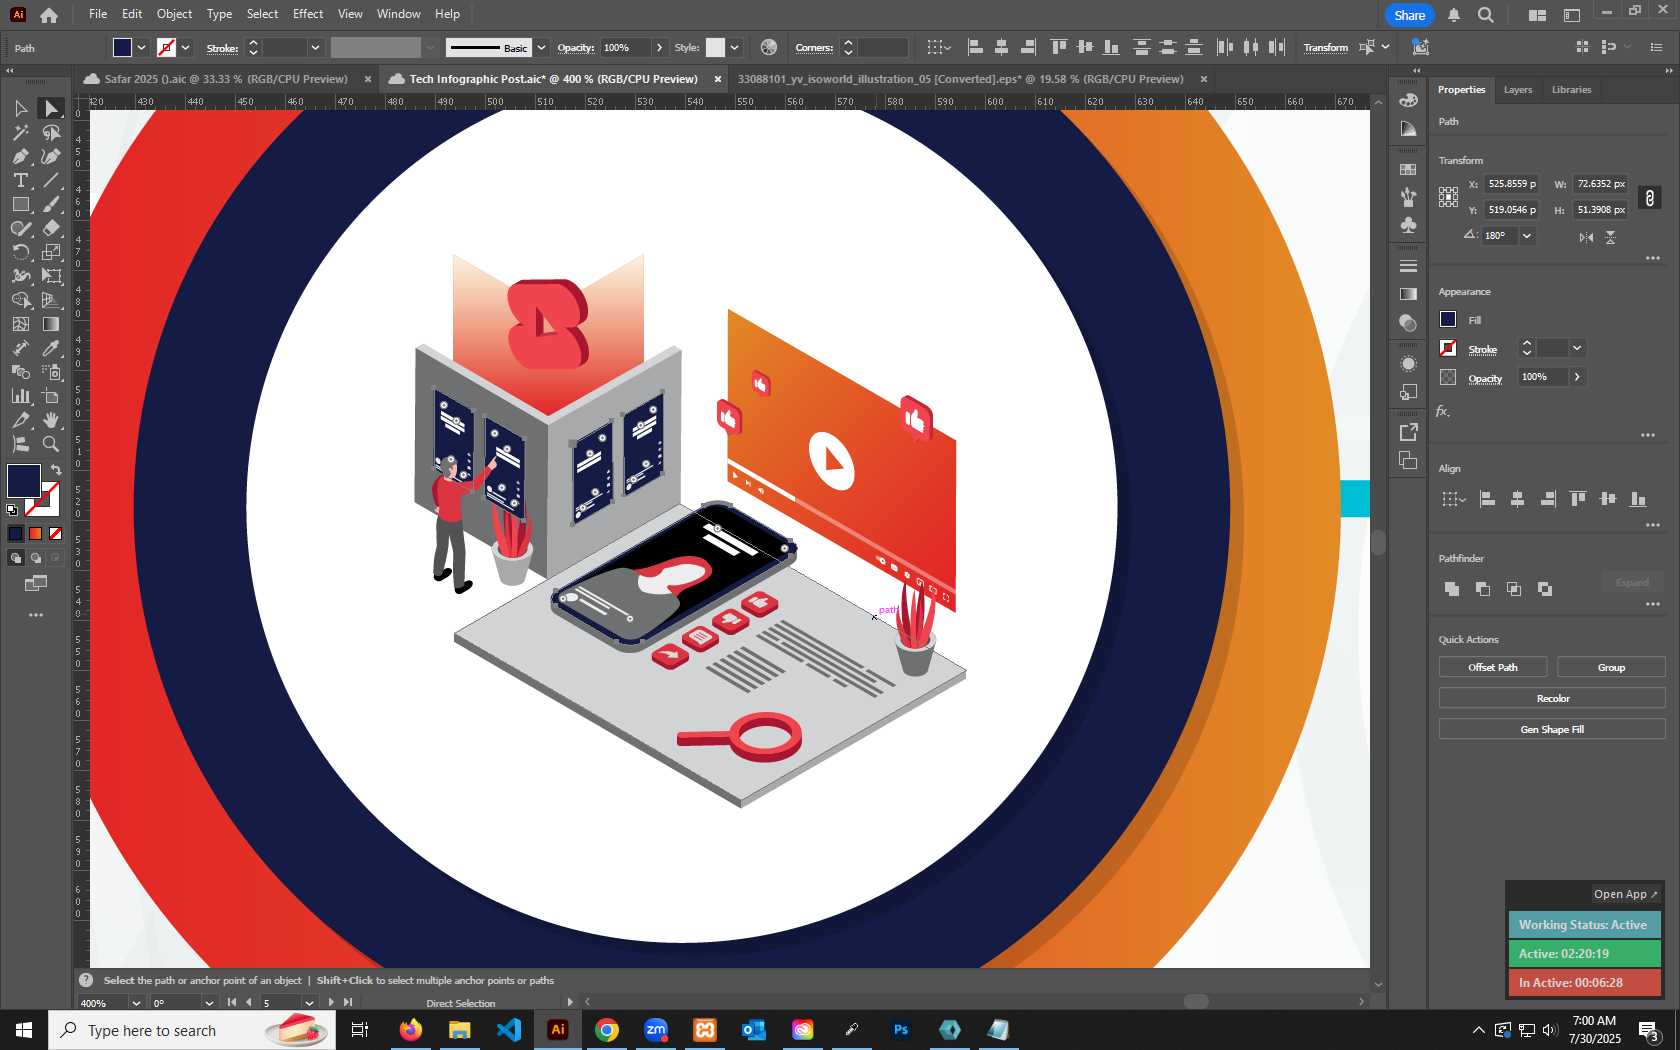Open graphic Style dropdown in control bar

(x=735, y=48)
